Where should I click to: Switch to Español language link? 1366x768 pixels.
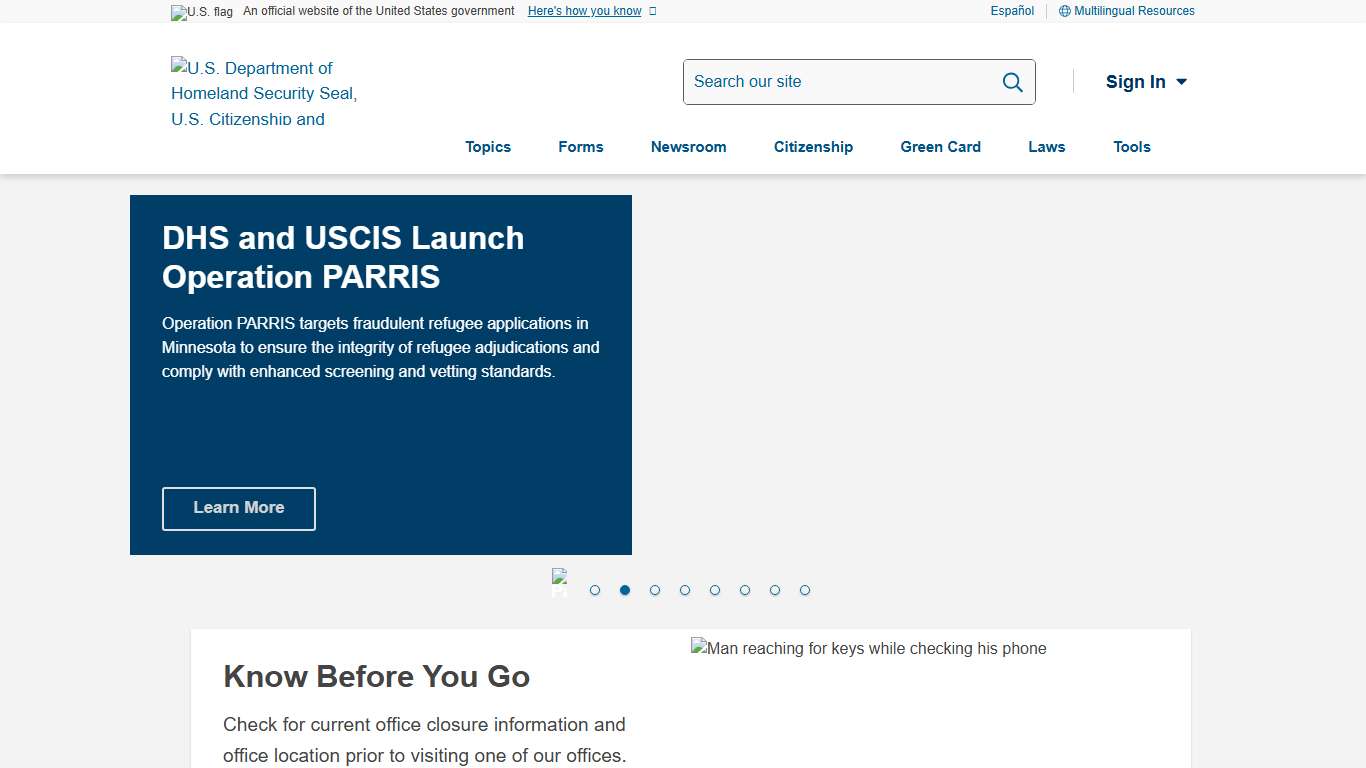tap(1012, 11)
